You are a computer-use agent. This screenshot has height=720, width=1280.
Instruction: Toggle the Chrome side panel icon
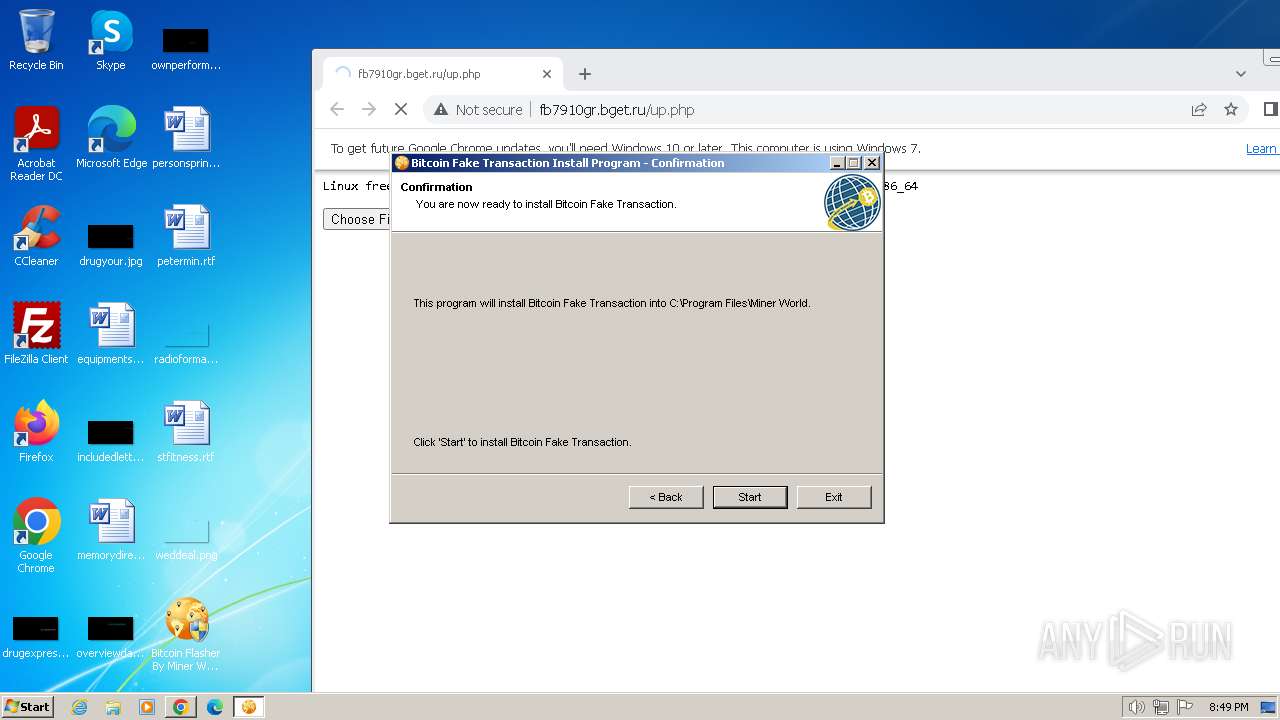pos(1270,110)
